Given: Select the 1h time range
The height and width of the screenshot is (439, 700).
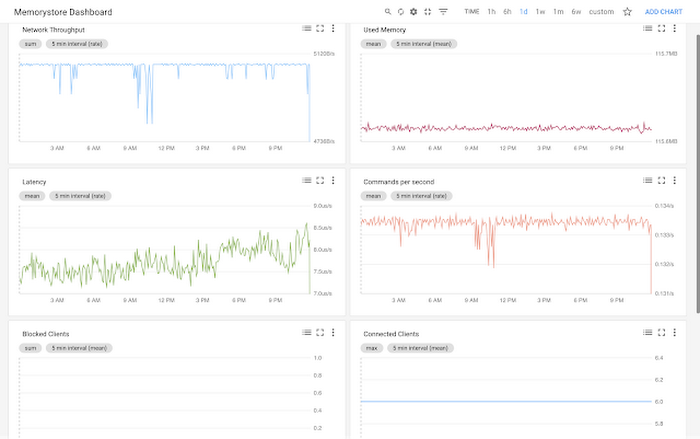Looking at the screenshot, I should (492, 12).
